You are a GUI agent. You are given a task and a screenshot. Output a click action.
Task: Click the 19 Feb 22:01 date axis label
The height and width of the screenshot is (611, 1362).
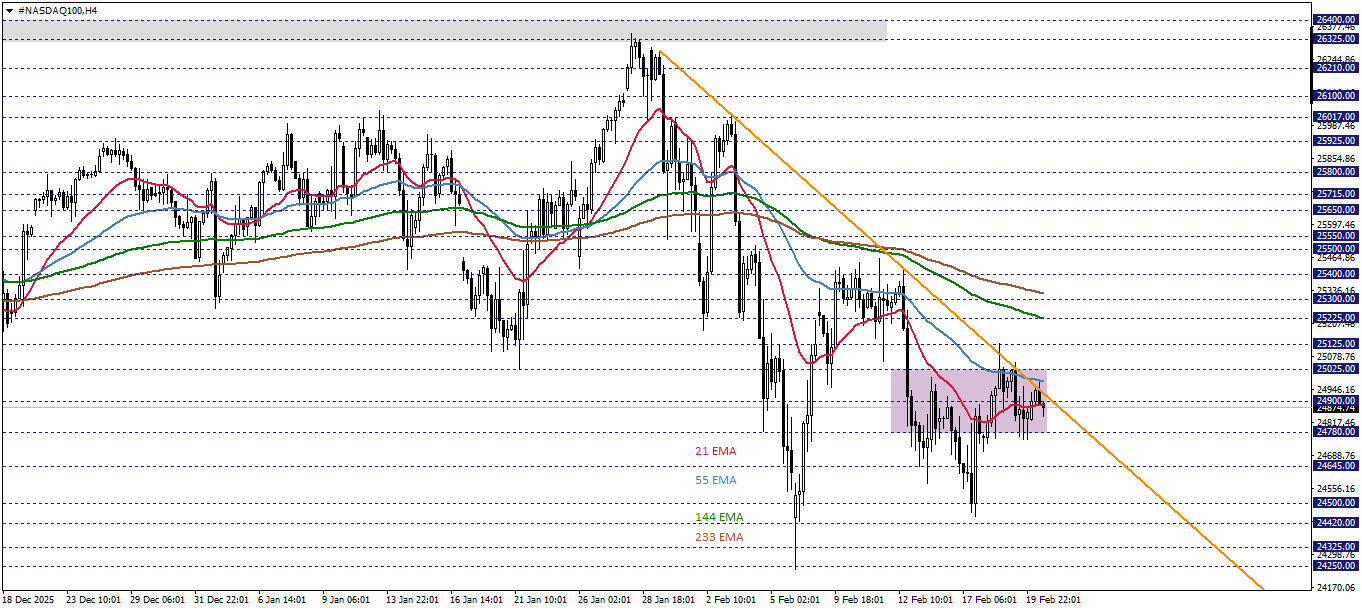pyautogui.click(x=1055, y=601)
